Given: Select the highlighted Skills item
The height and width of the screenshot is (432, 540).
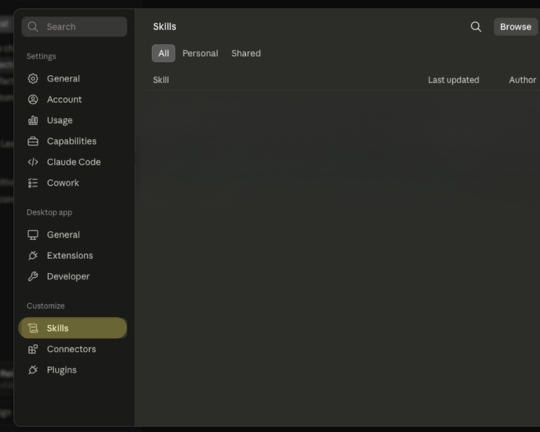Looking at the screenshot, I should coord(73,328).
